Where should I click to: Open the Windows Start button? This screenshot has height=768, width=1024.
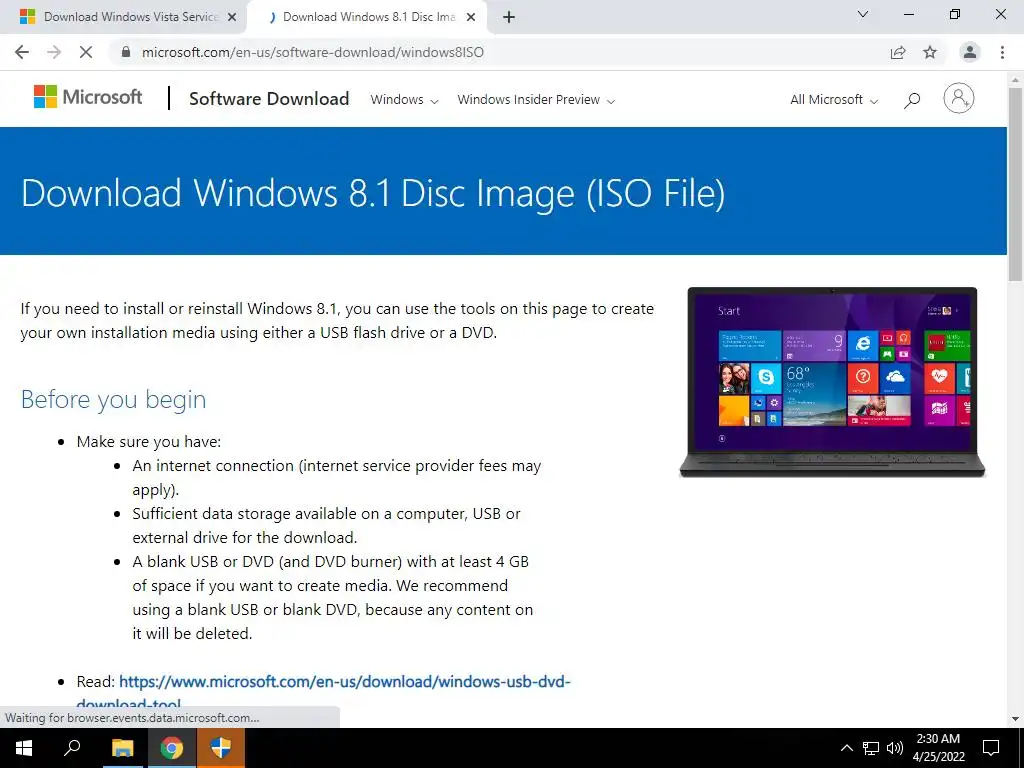click(x=24, y=748)
